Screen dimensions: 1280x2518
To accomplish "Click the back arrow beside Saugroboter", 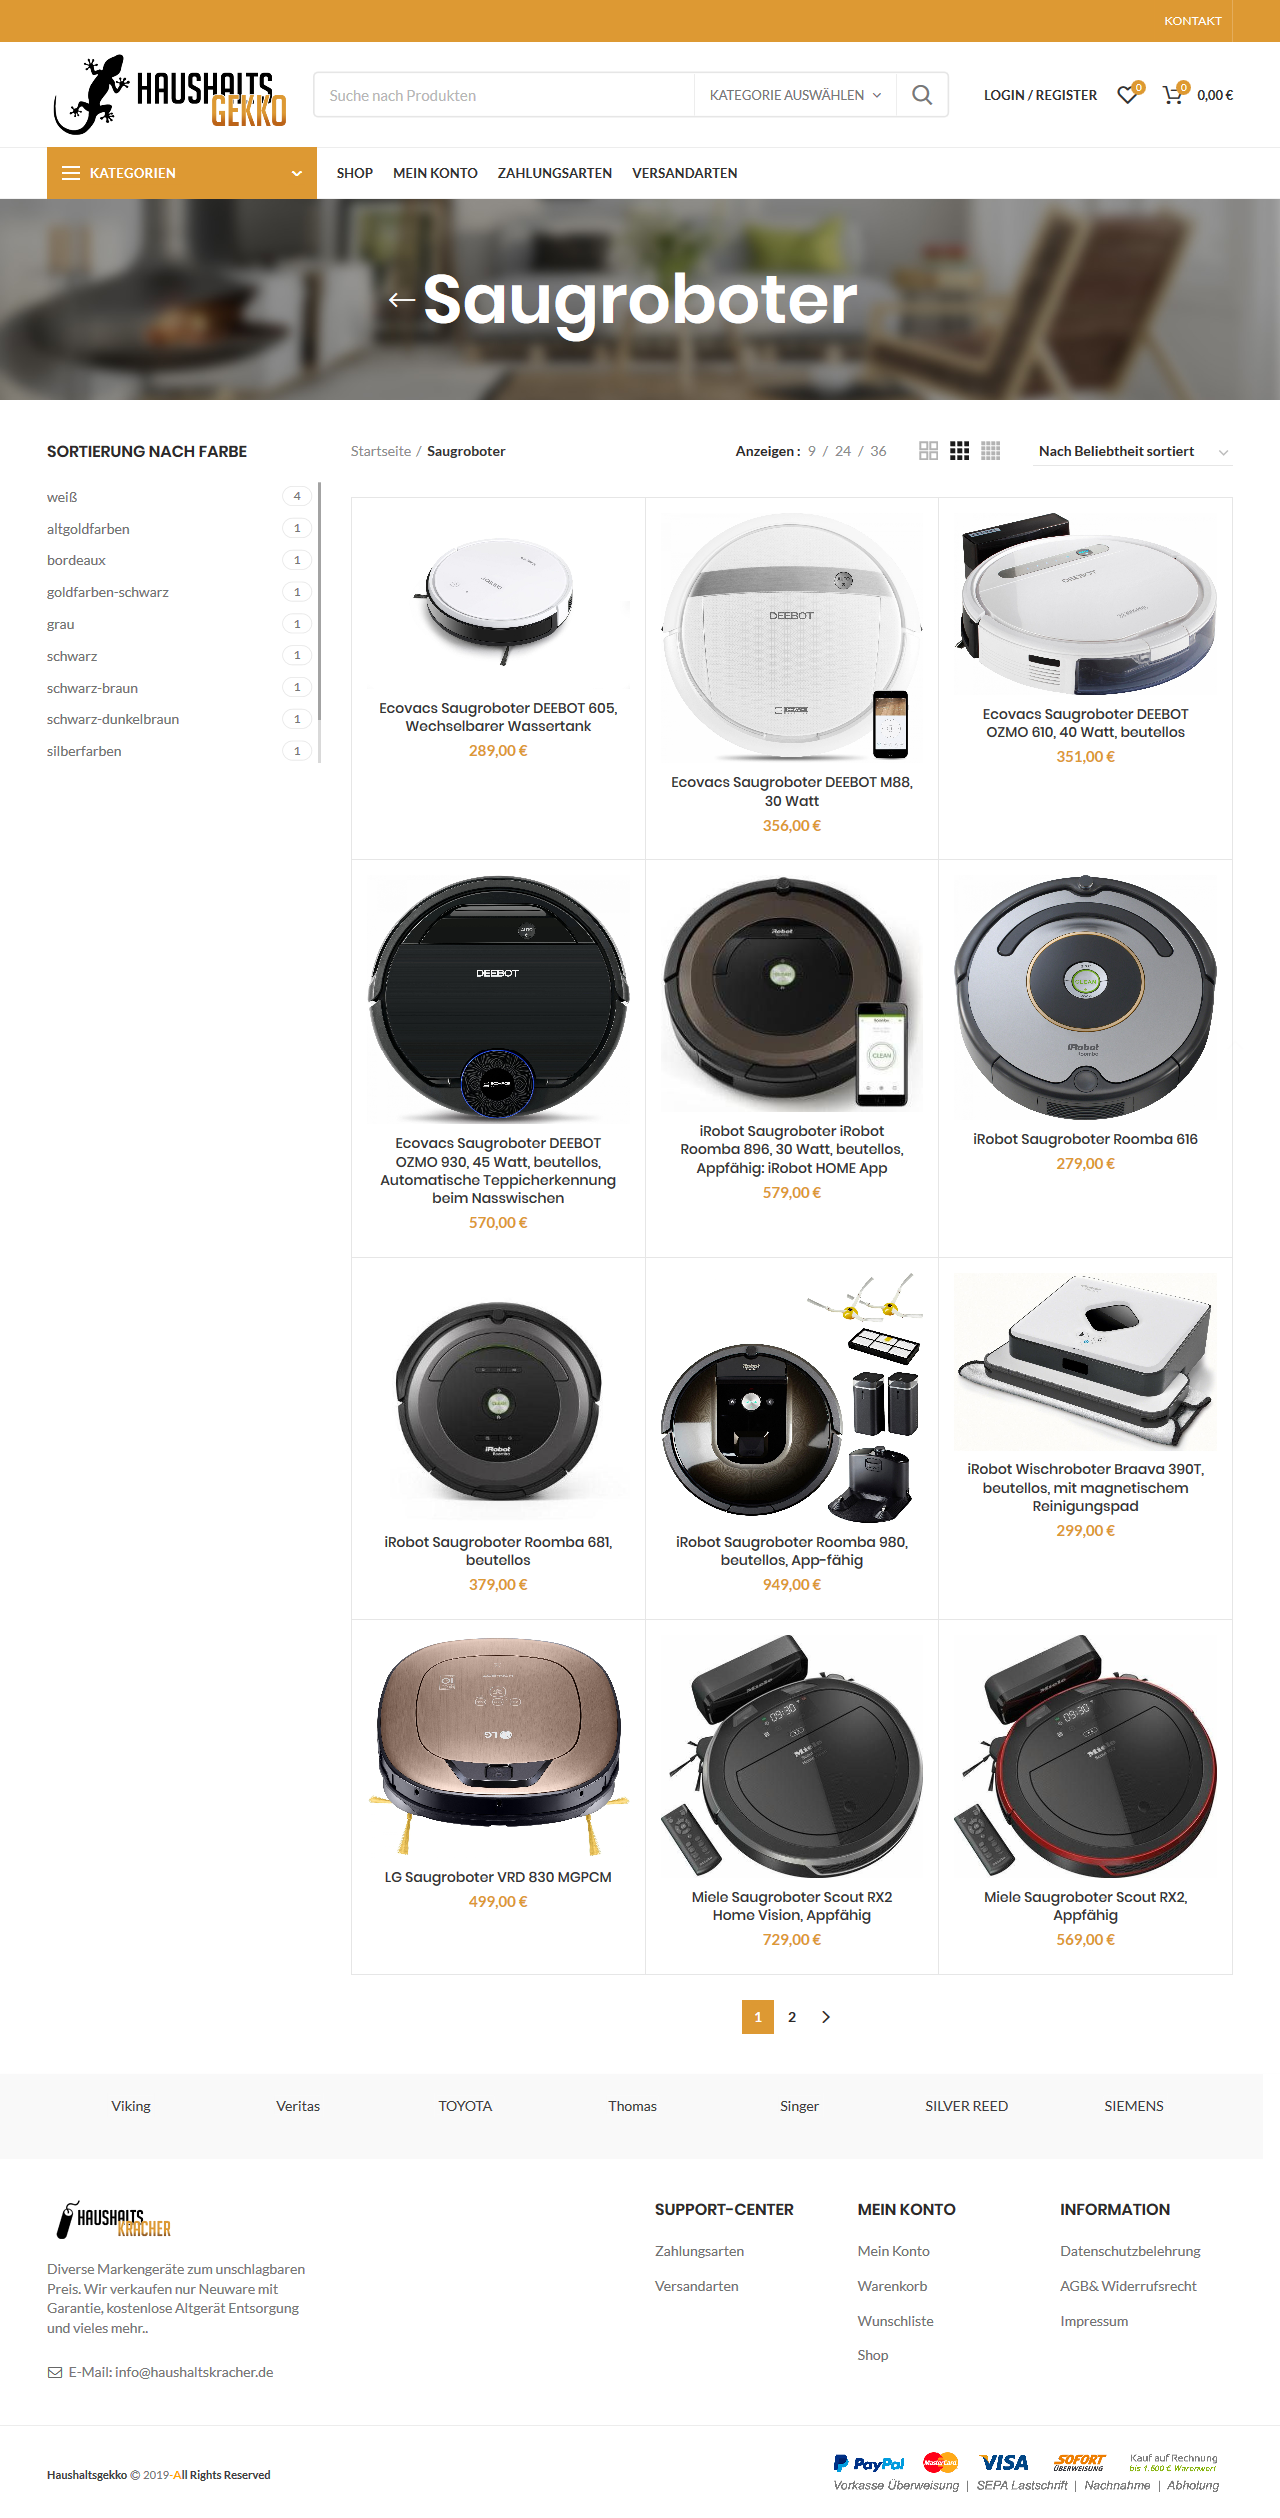I will pyautogui.click(x=401, y=300).
